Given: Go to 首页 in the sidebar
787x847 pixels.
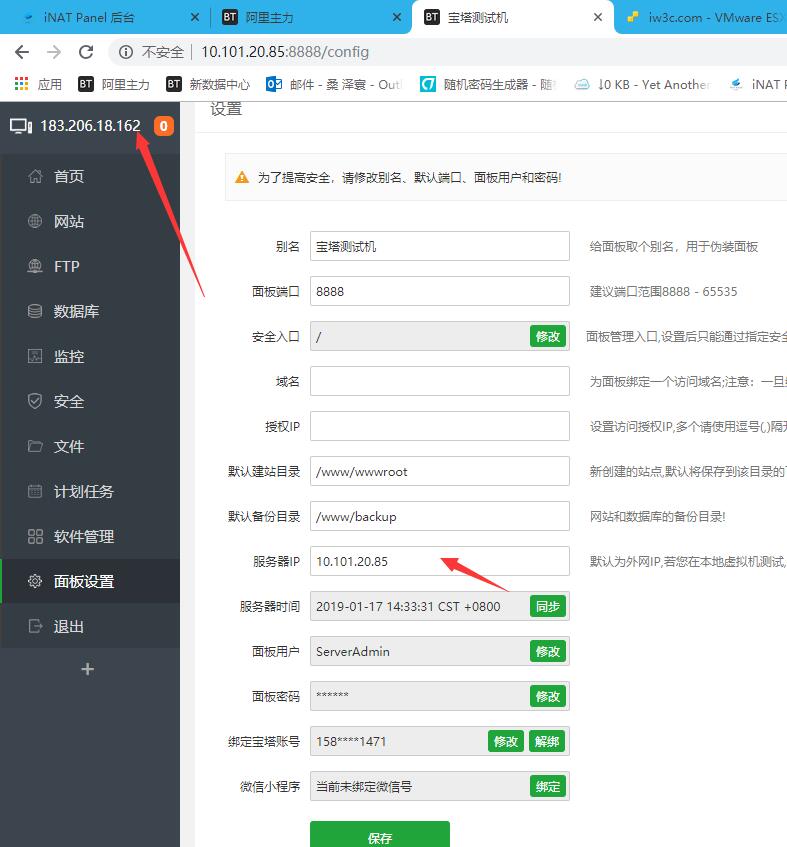Looking at the screenshot, I should [69, 176].
